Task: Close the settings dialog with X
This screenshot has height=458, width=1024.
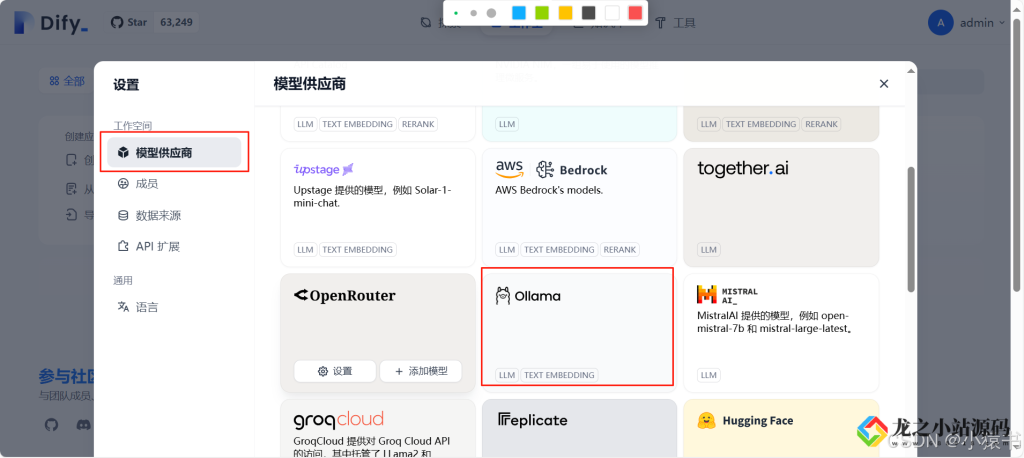Action: [884, 84]
